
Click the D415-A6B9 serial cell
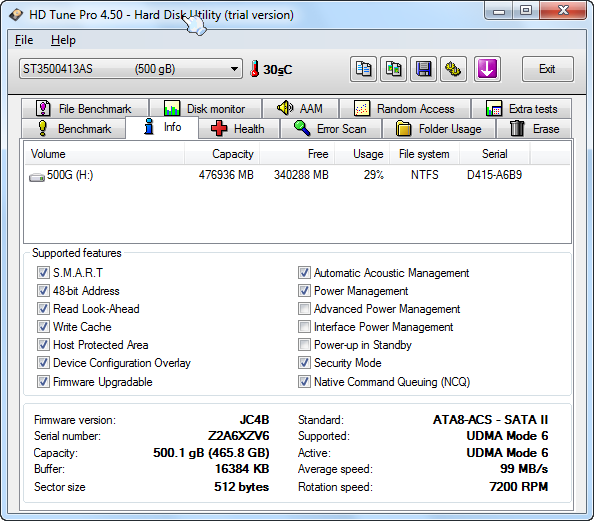click(494, 175)
